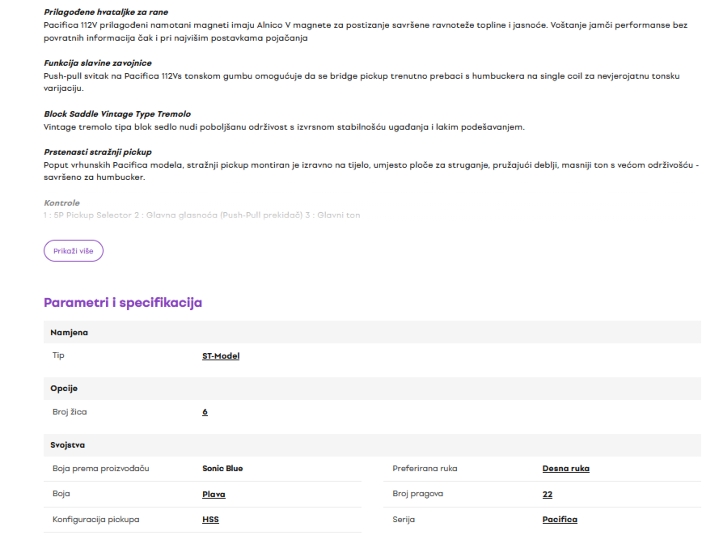Click the Svojstva section header

372,445
